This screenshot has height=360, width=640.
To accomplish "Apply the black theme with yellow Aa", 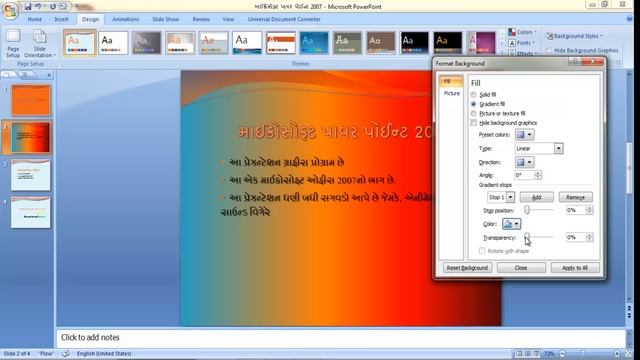I will (448, 43).
